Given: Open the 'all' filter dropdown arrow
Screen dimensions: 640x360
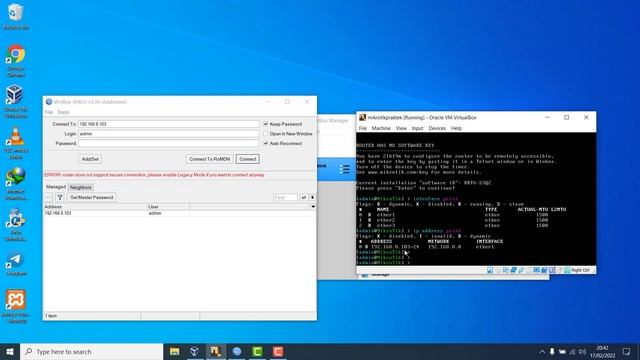Looking at the screenshot, I should (313, 198).
